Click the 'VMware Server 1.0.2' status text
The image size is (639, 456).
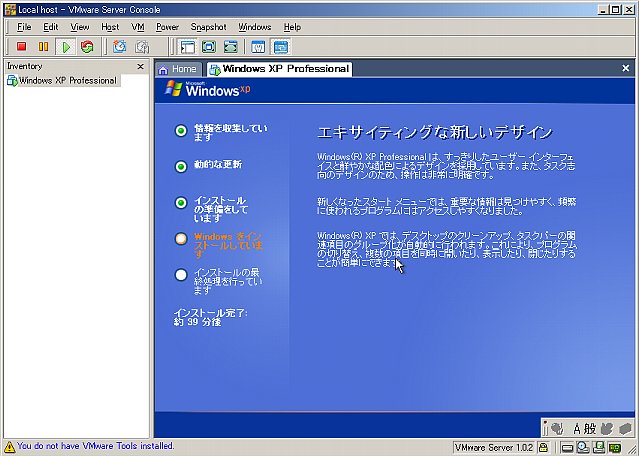[x=494, y=447]
